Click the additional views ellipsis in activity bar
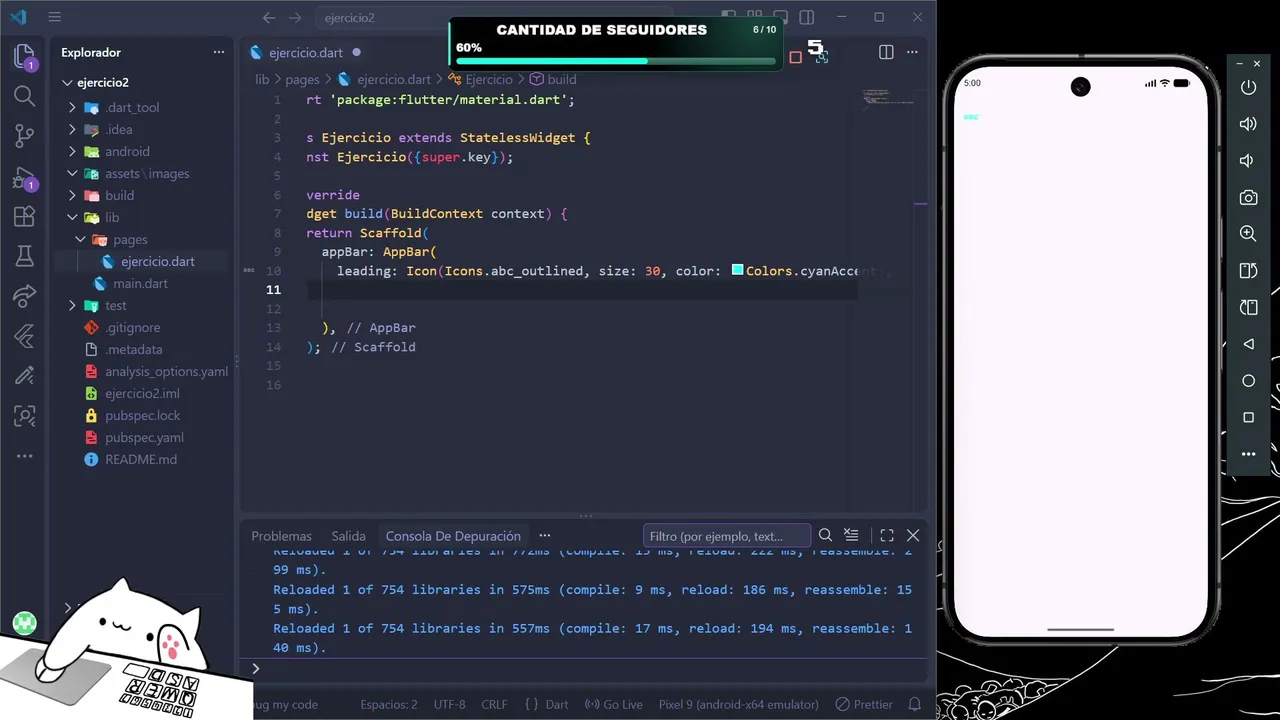This screenshot has height=720, width=1280. [x=24, y=456]
